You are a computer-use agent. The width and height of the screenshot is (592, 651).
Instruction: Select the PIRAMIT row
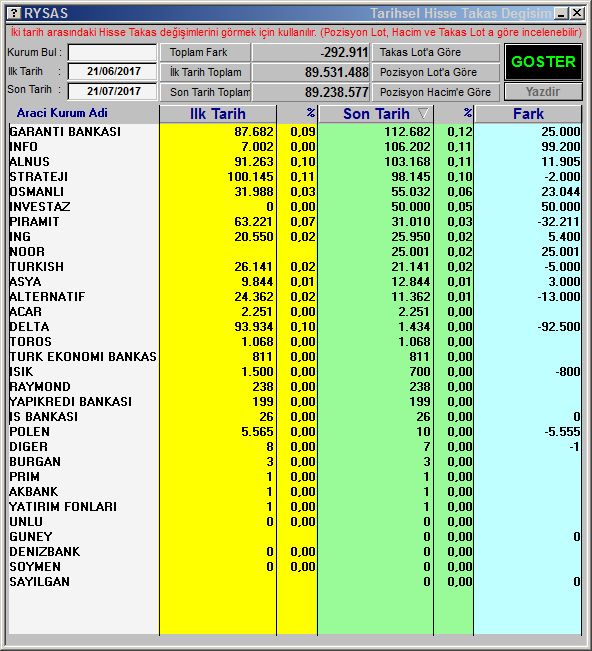click(x=295, y=221)
